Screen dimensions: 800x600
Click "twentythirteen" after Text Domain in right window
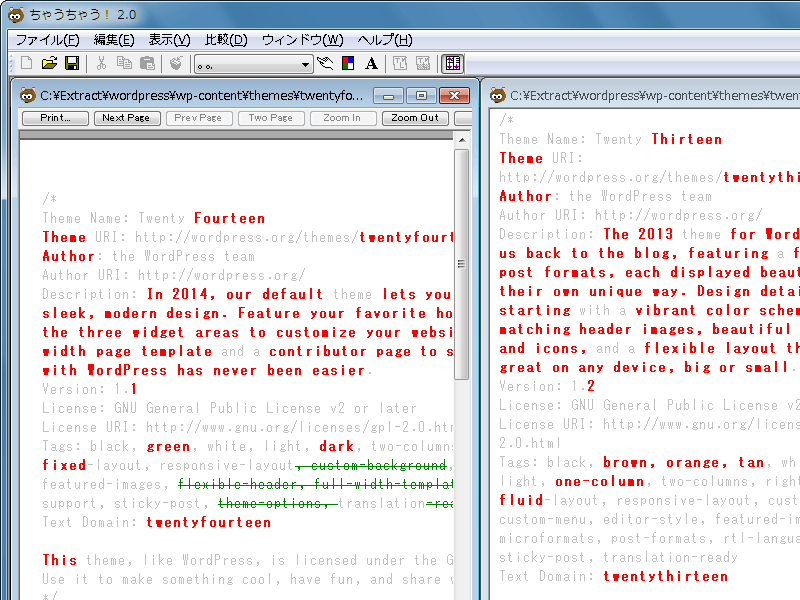666,577
